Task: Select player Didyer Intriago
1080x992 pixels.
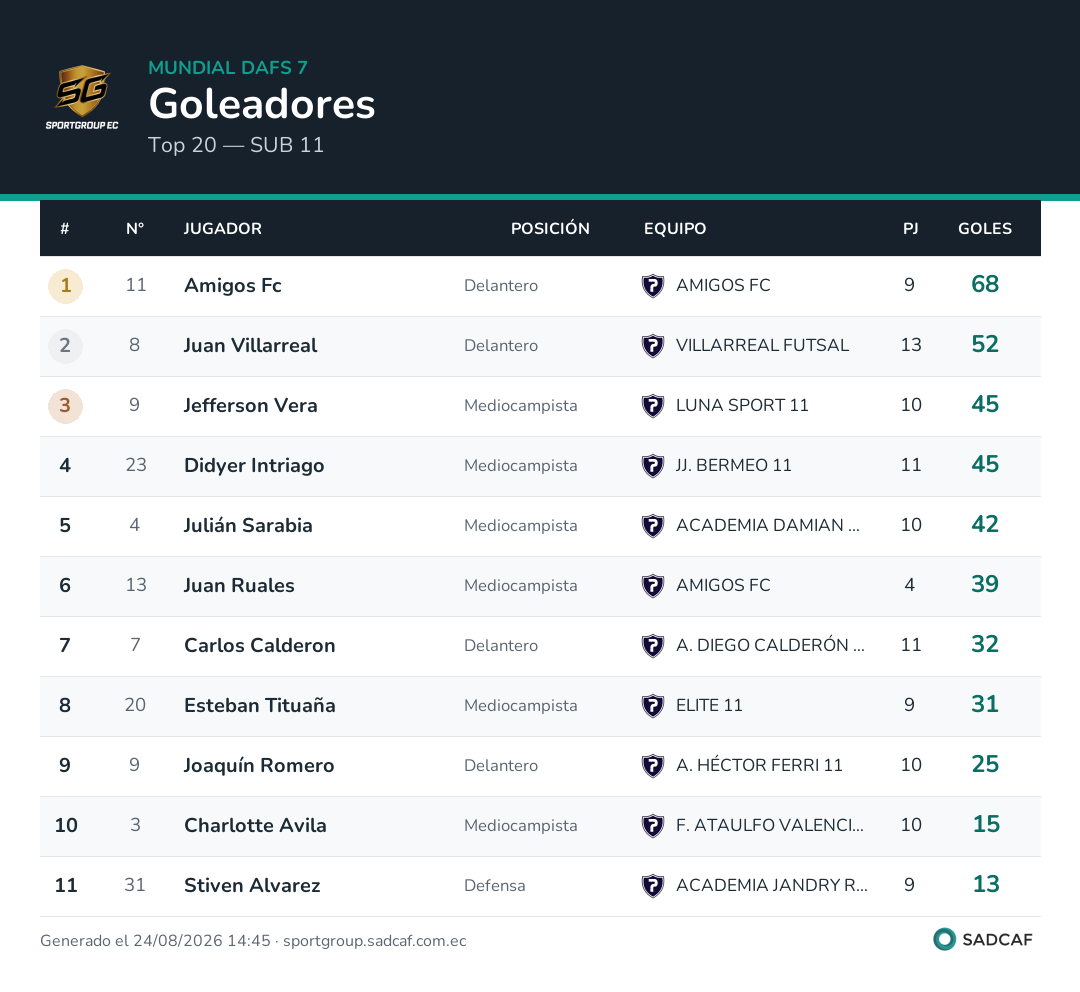Action: click(x=254, y=466)
